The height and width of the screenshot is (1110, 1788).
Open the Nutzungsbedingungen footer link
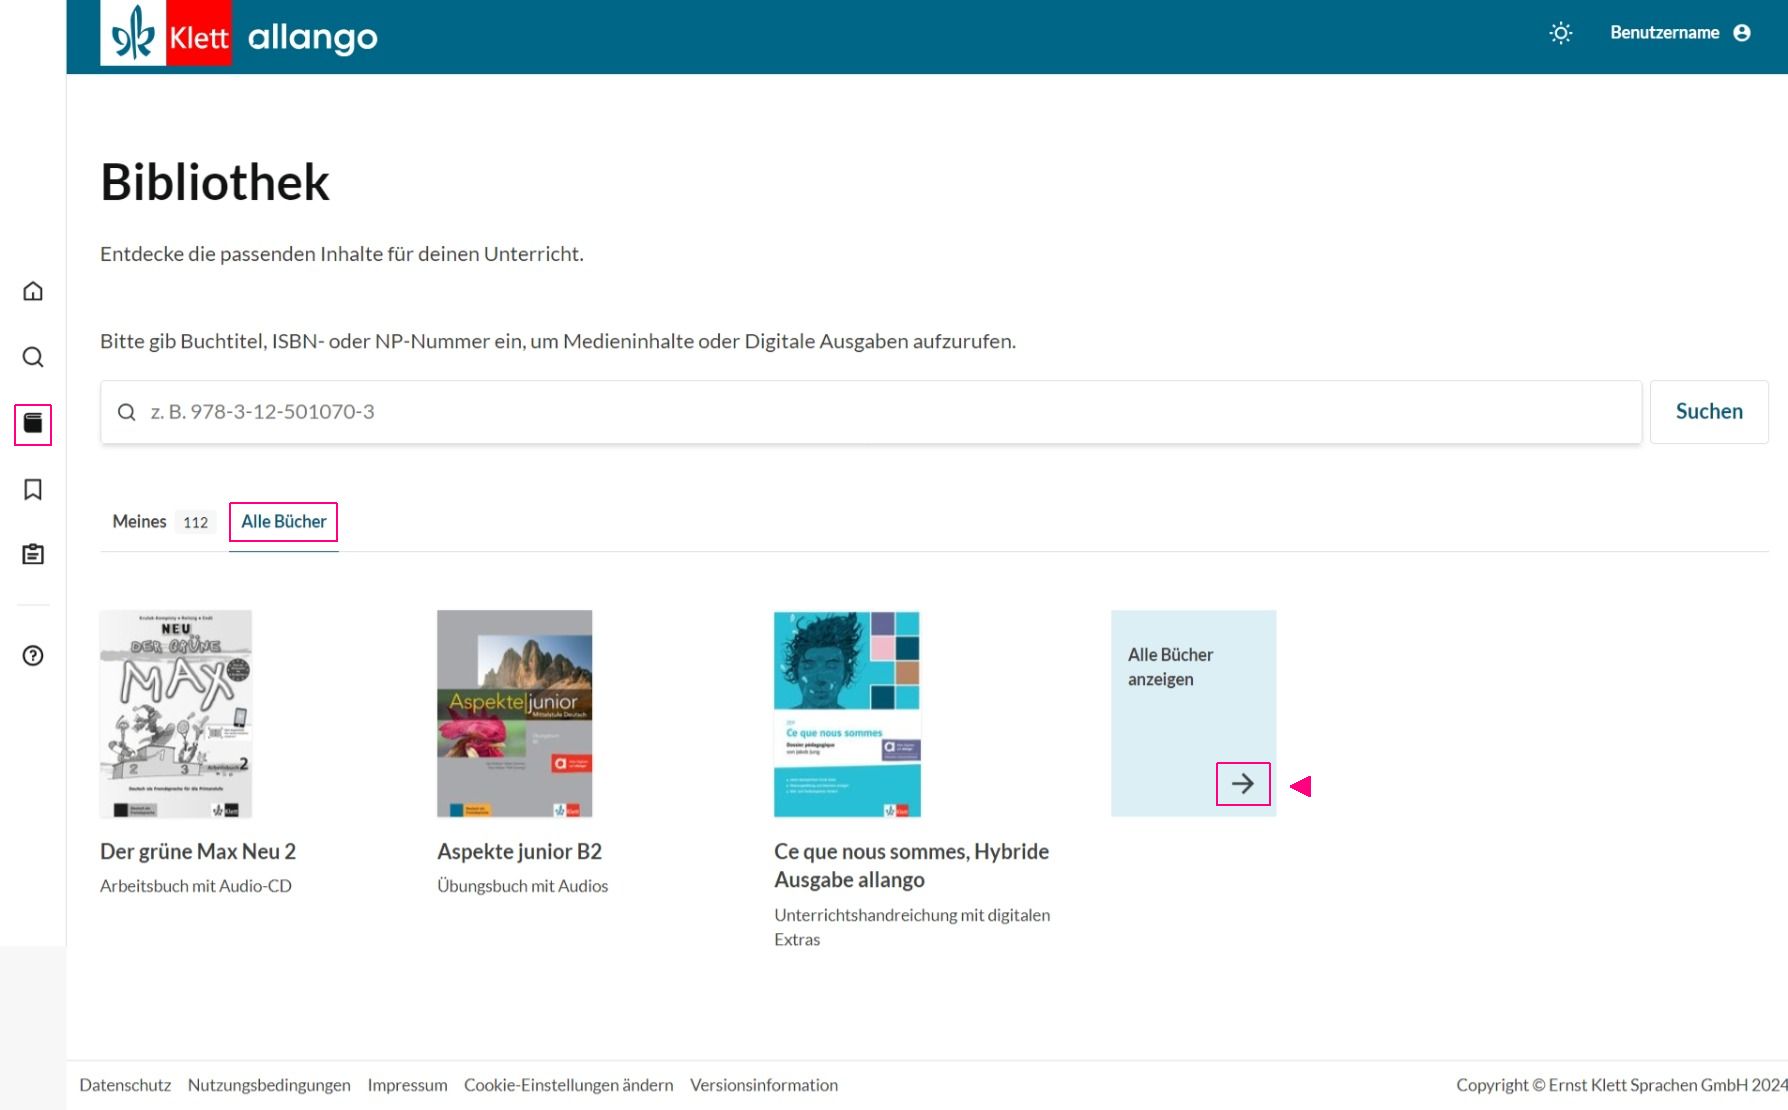coord(269,1085)
